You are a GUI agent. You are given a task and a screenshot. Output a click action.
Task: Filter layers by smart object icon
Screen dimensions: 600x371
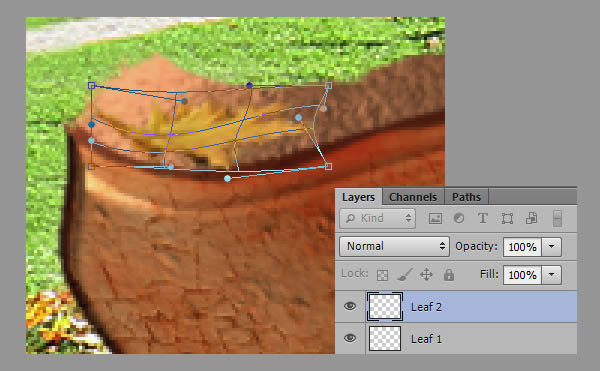point(532,218)
